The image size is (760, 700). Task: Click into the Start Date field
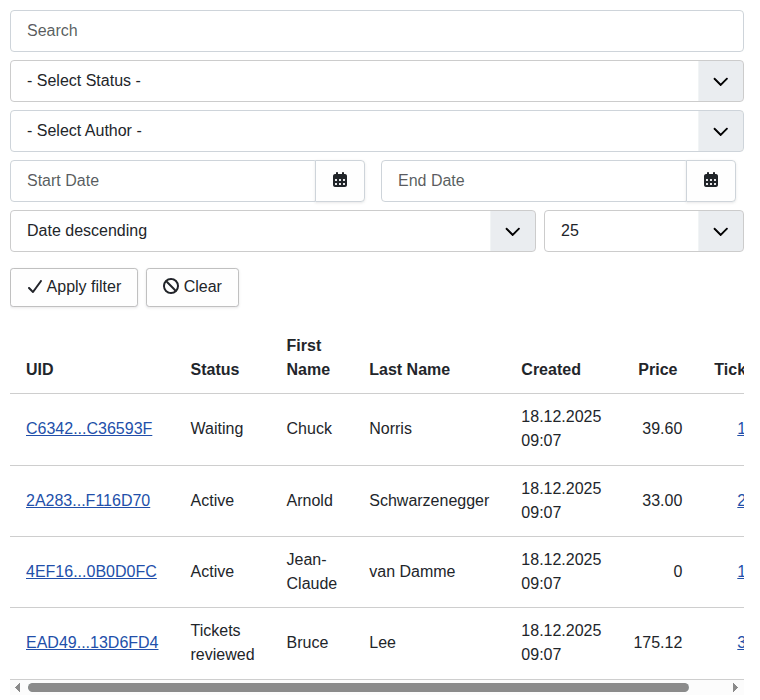[x=163, y=181]
